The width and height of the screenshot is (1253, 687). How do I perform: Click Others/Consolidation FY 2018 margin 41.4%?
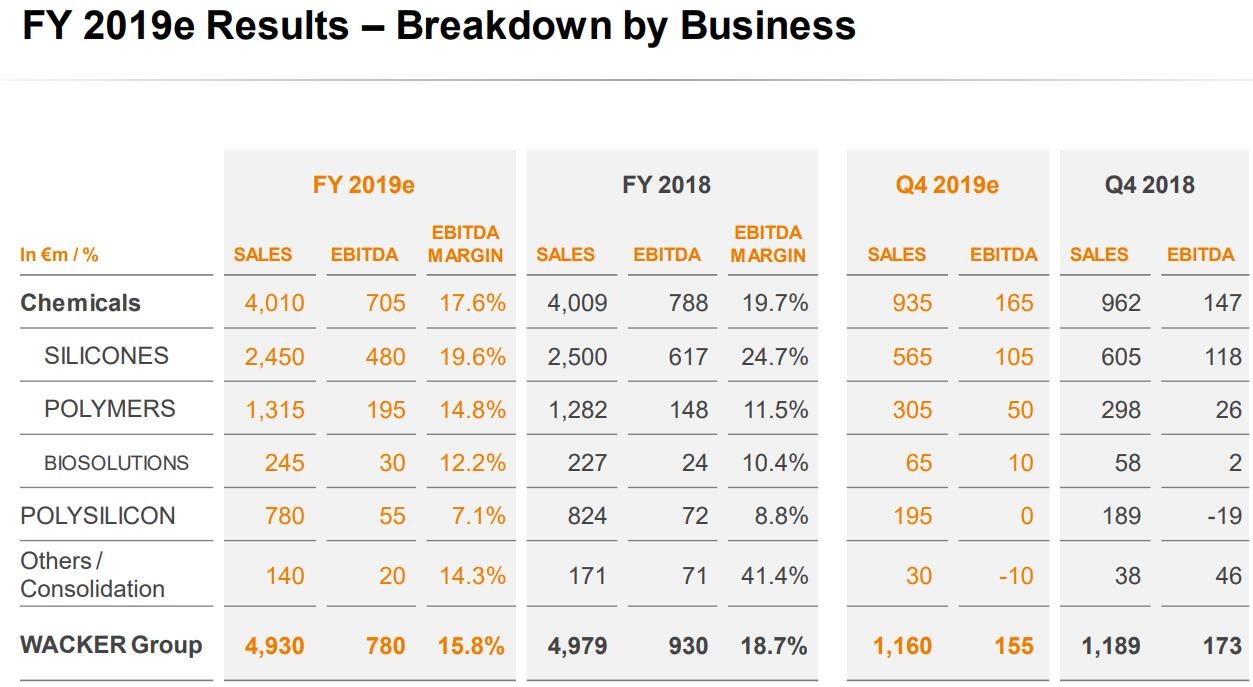point(774,576)
